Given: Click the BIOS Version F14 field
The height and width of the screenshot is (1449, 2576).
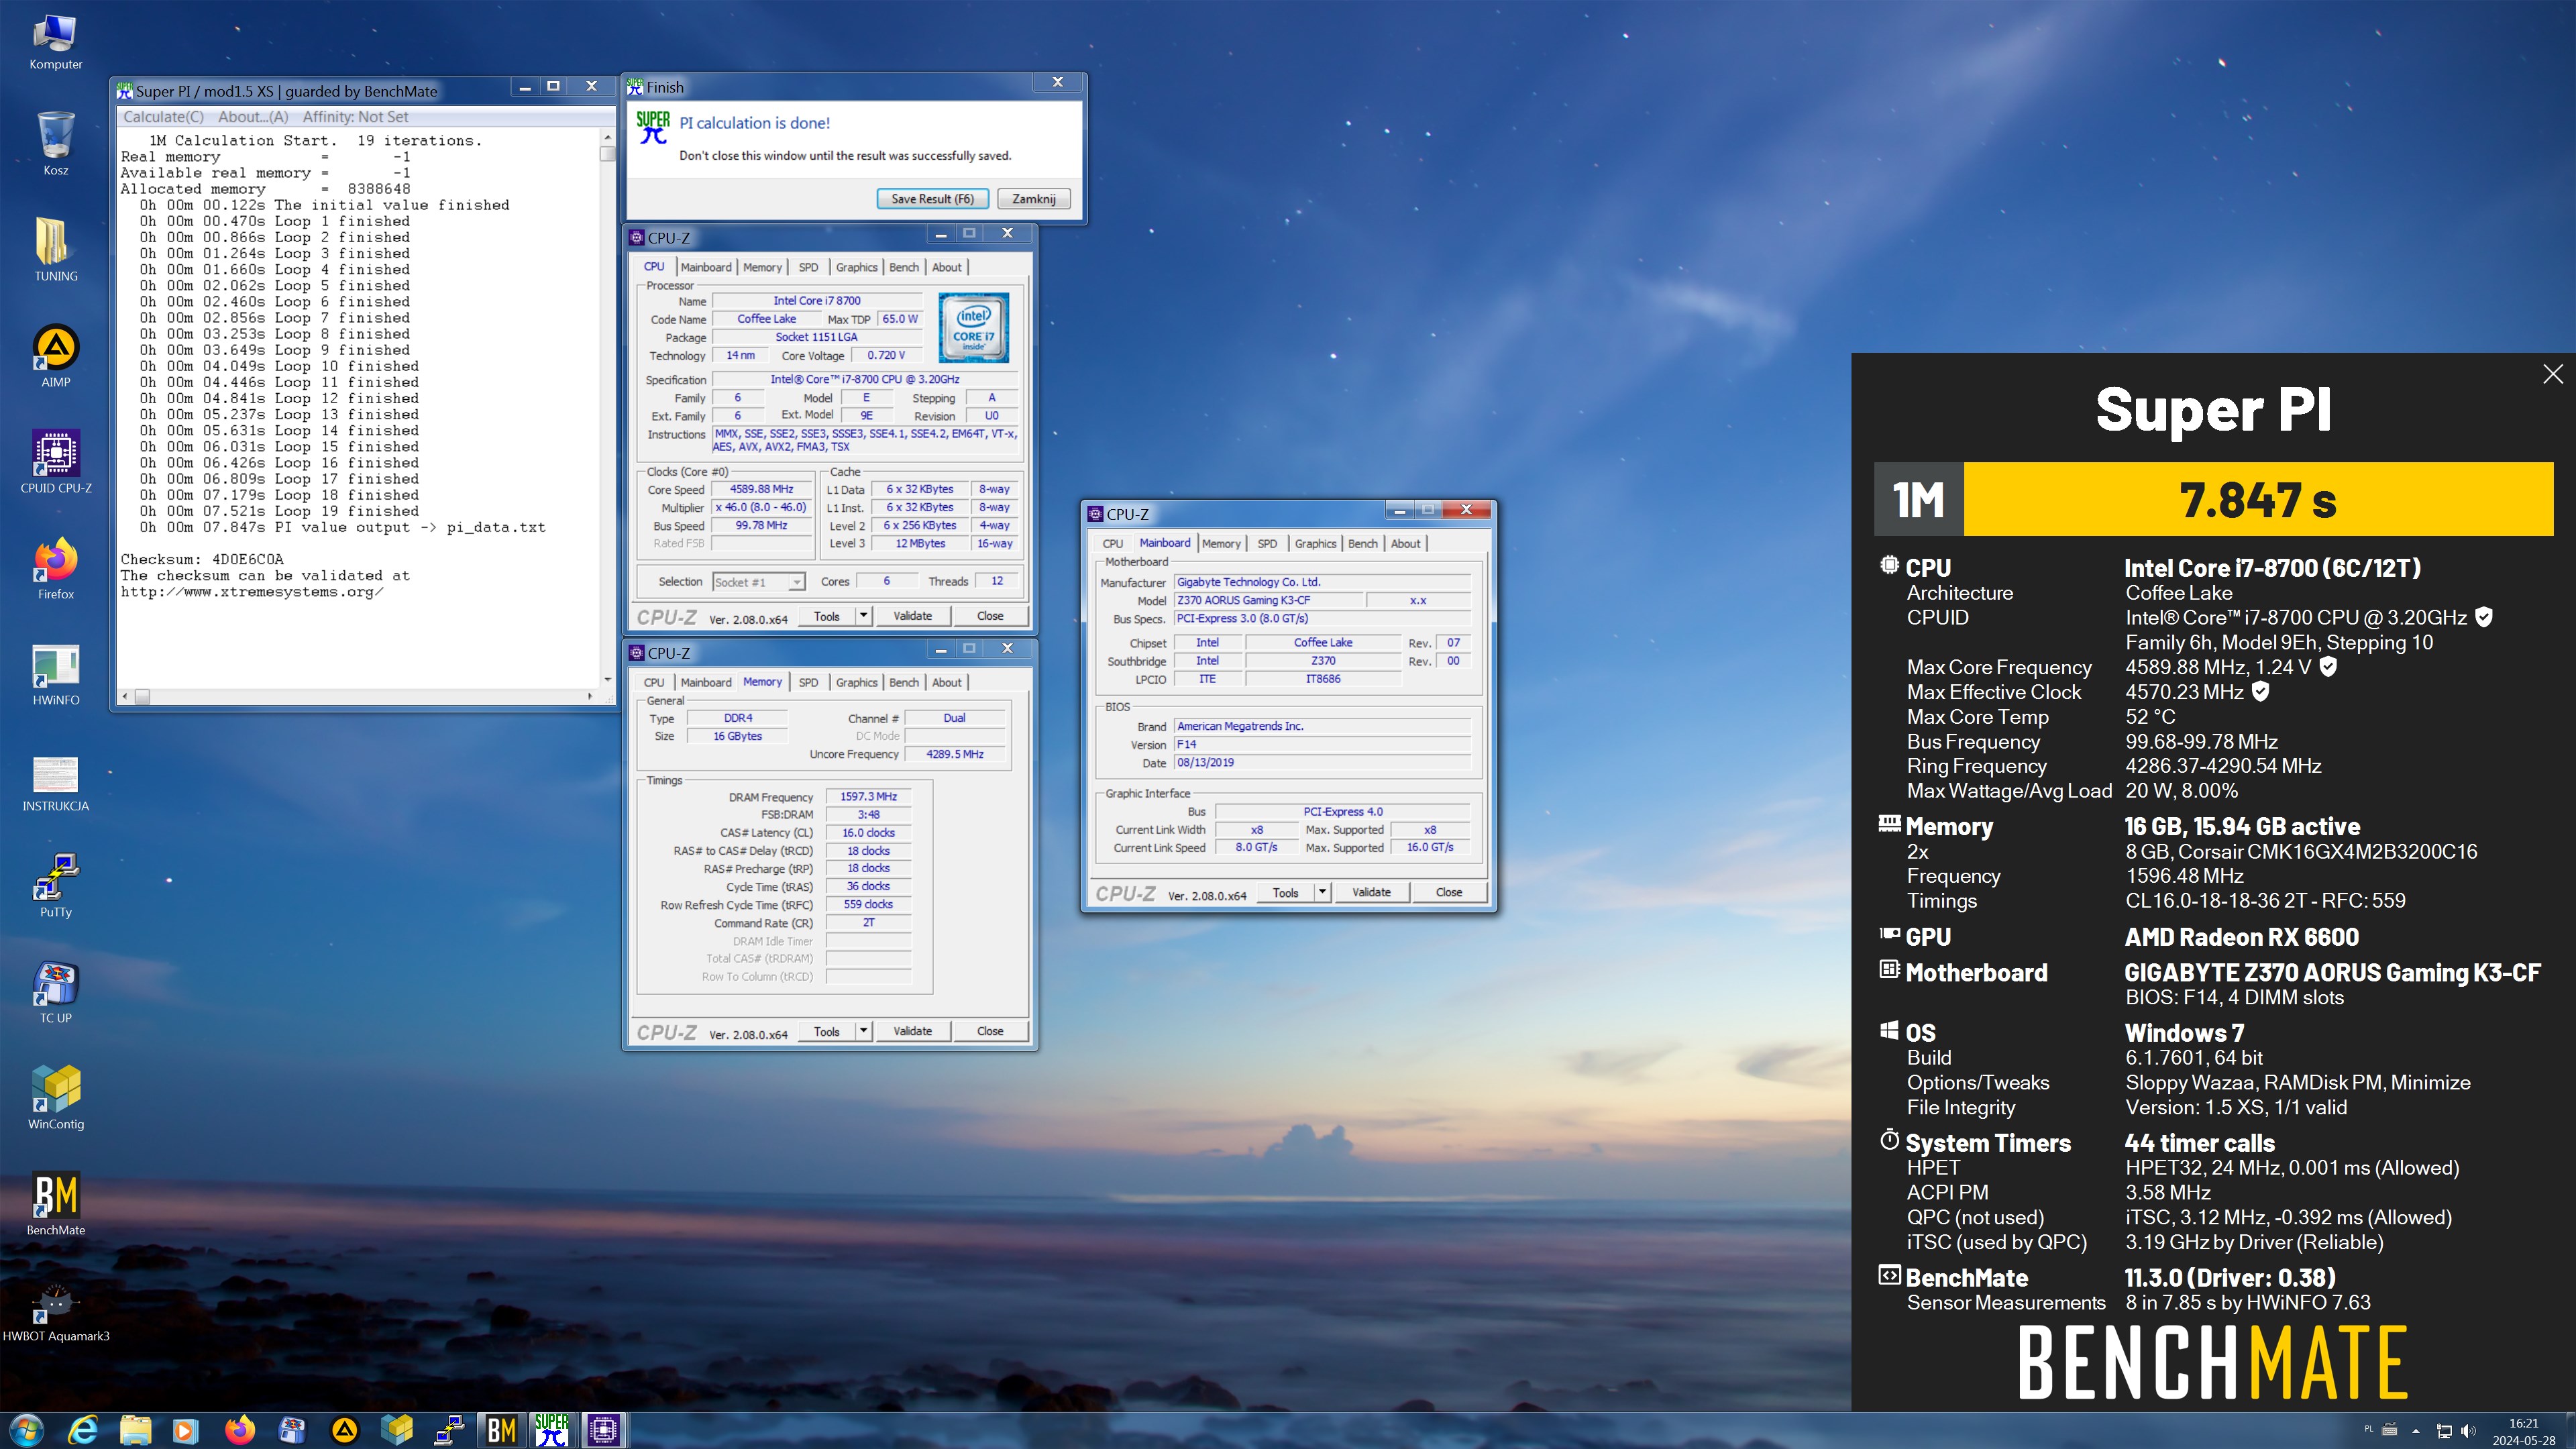Looking at the screenshot, I should click(1321, 744).
